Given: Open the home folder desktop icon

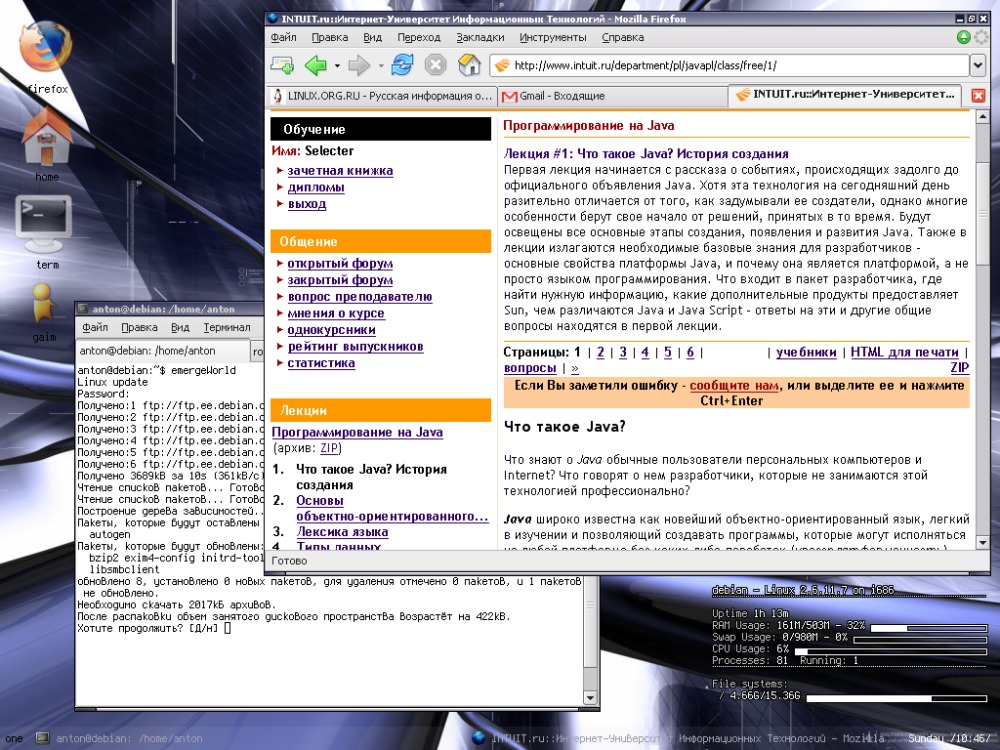Looking at the screenshot, I should point(46,136).
